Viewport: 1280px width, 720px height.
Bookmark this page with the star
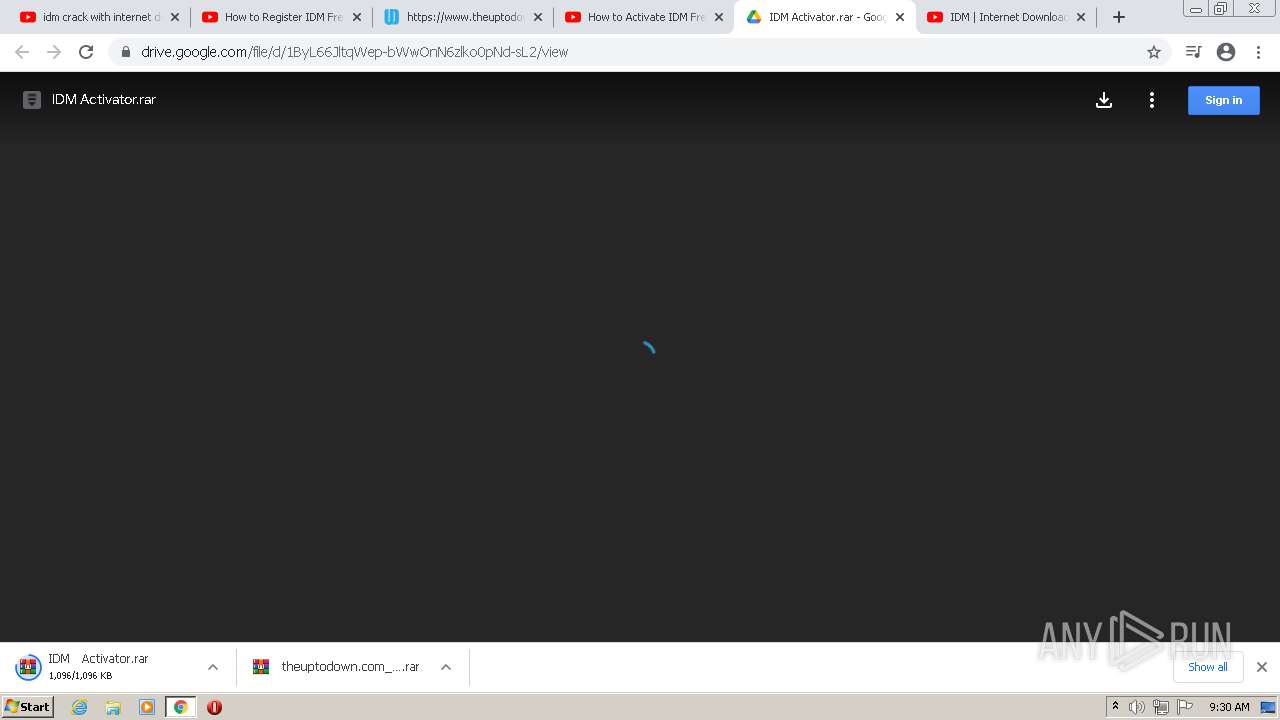tap(1154, 52)
